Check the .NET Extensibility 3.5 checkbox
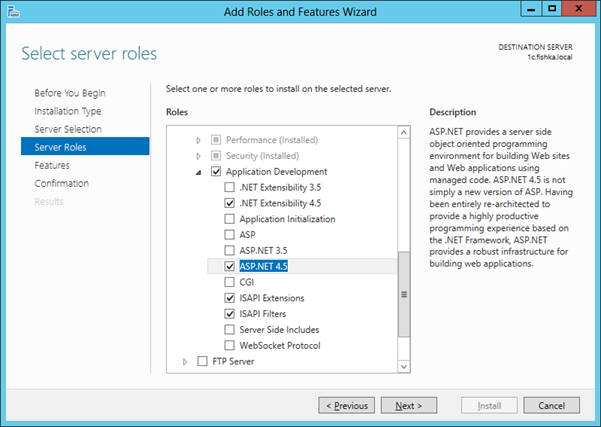601x427 pixels. click(229, 187)
